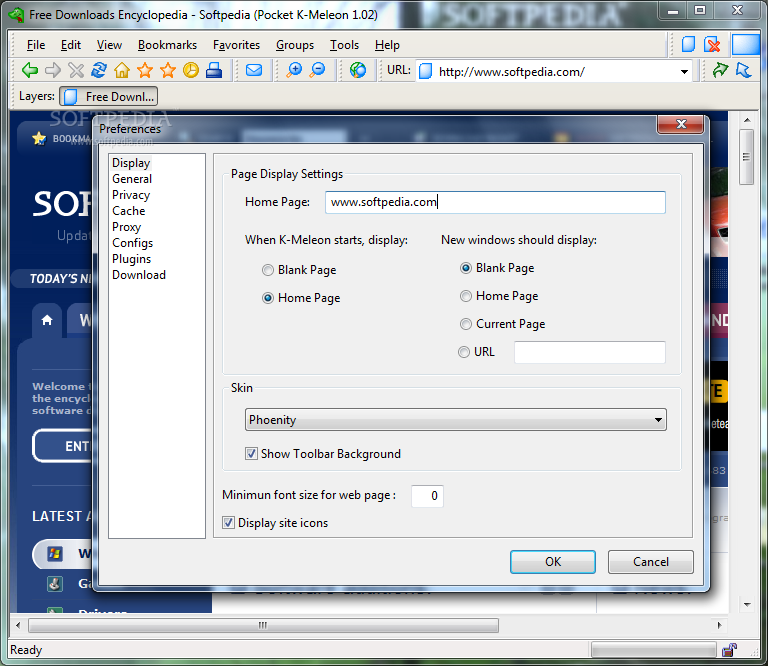Click the horizontal scrollbar right arrow
Viewport: 768px width, 666px height.
pos(719,625)
